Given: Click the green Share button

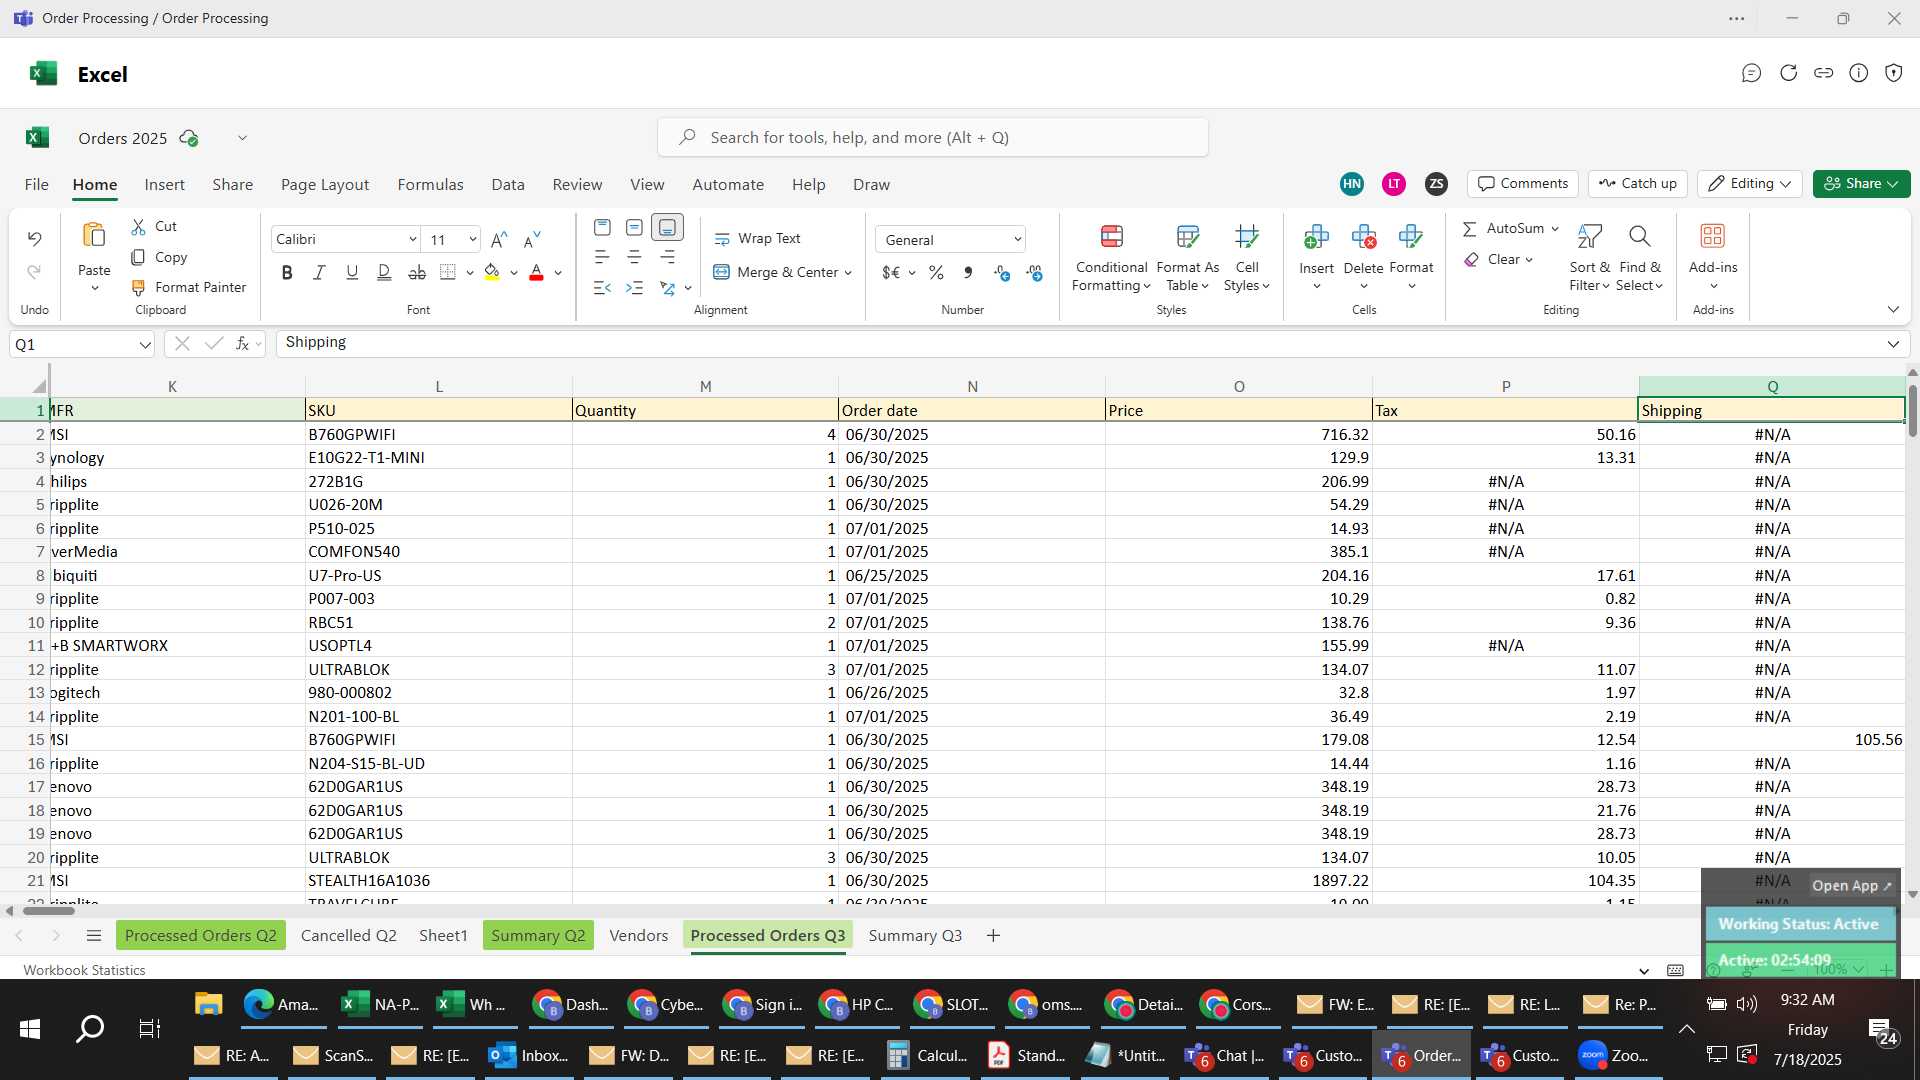Looking at the screenshot, I should point(1861,184).
